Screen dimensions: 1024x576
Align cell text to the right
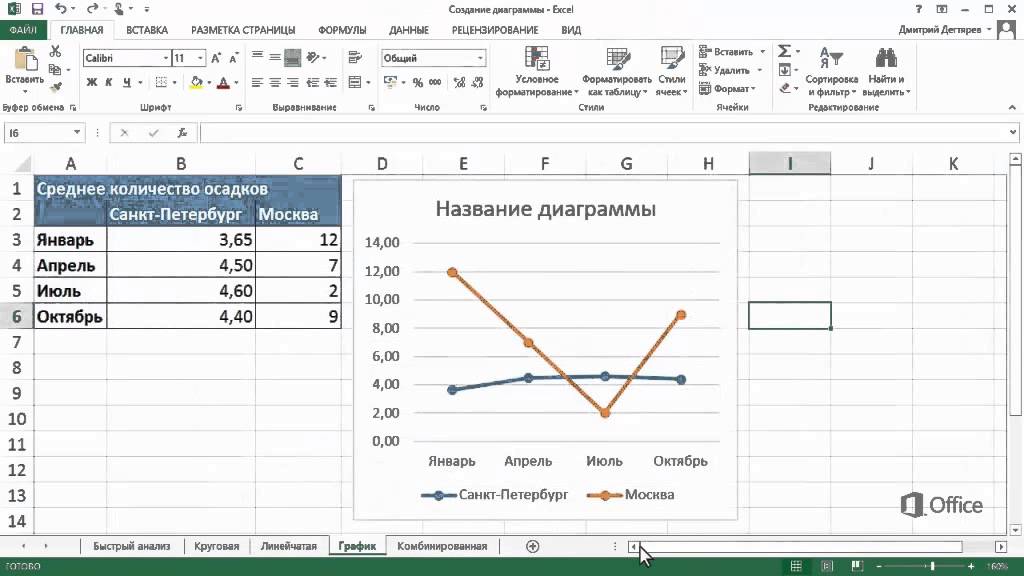pos(293,82)
